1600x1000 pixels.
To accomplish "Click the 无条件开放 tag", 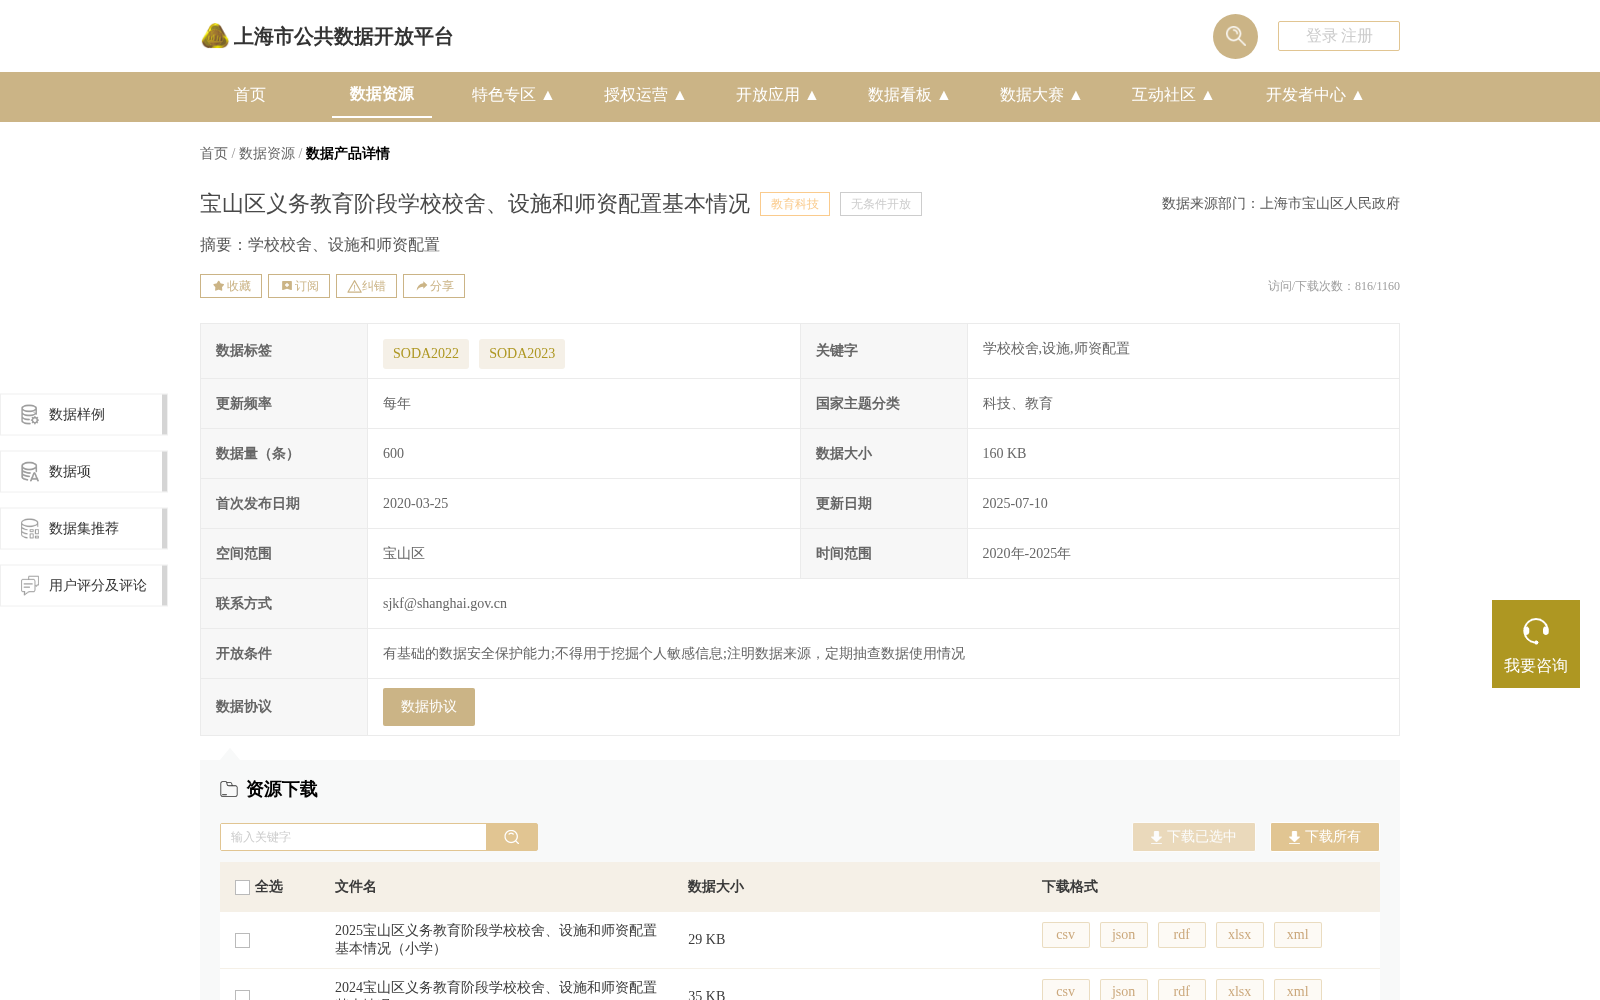I will click(881, 204).
